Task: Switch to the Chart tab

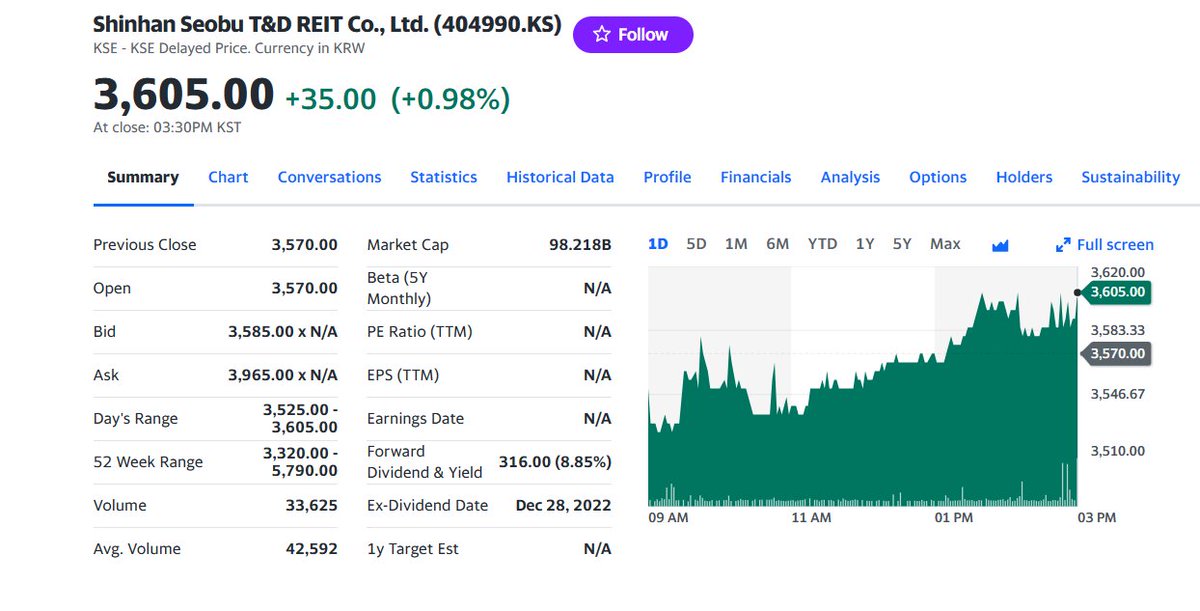Action: tap(228, 177)
